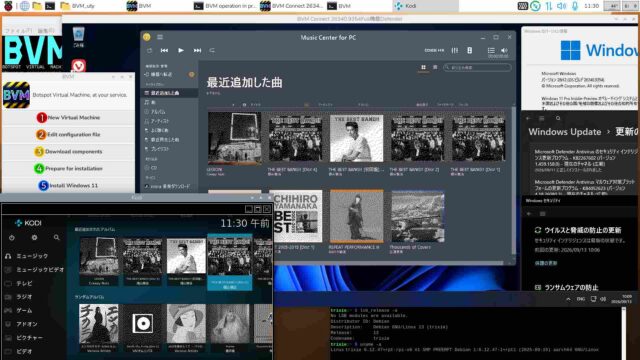640x360 pixels.
Task: Switch Music Center to list view
Action: pos(435,67)
